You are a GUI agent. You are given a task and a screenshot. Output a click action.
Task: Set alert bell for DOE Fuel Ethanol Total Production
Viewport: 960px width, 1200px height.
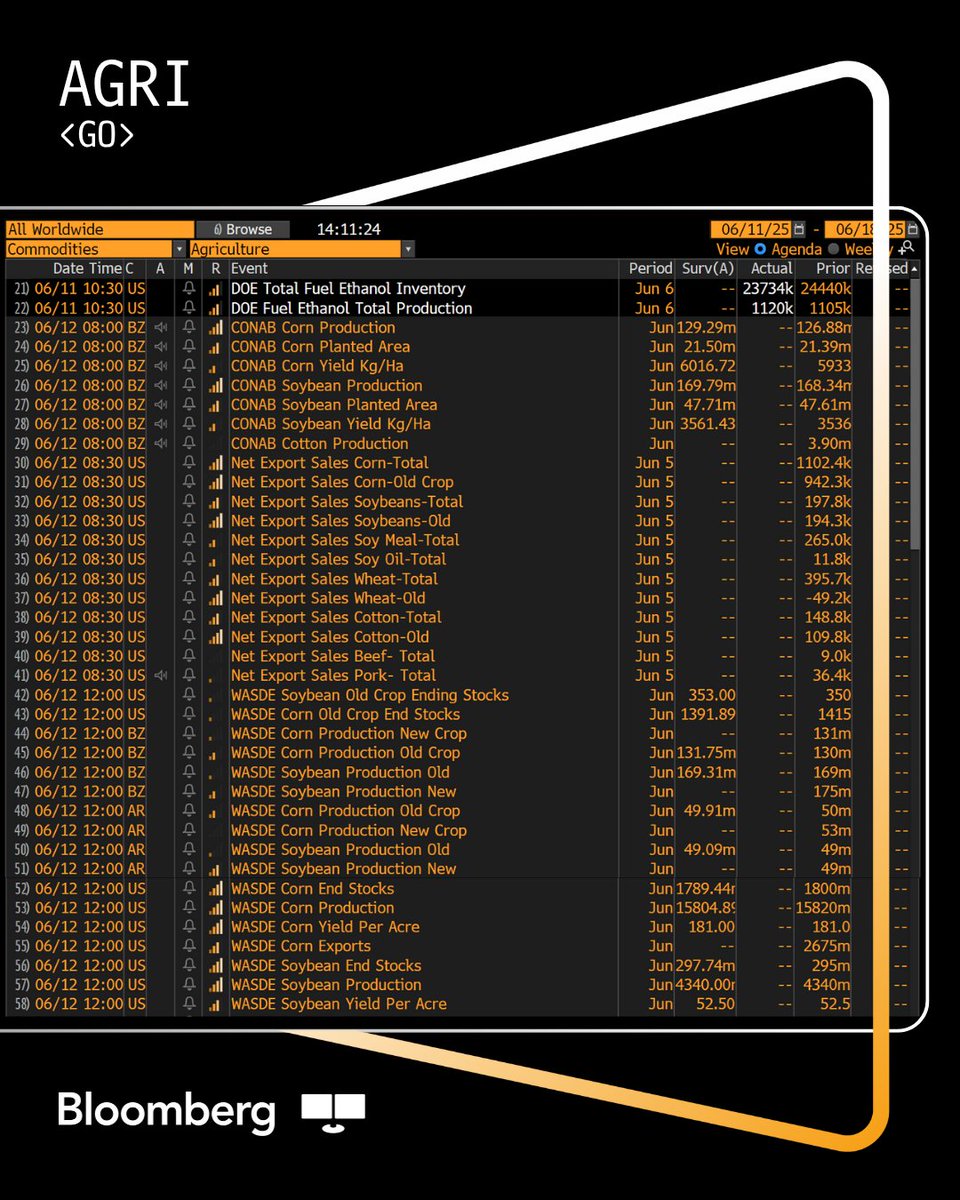(x=189, y=308)
